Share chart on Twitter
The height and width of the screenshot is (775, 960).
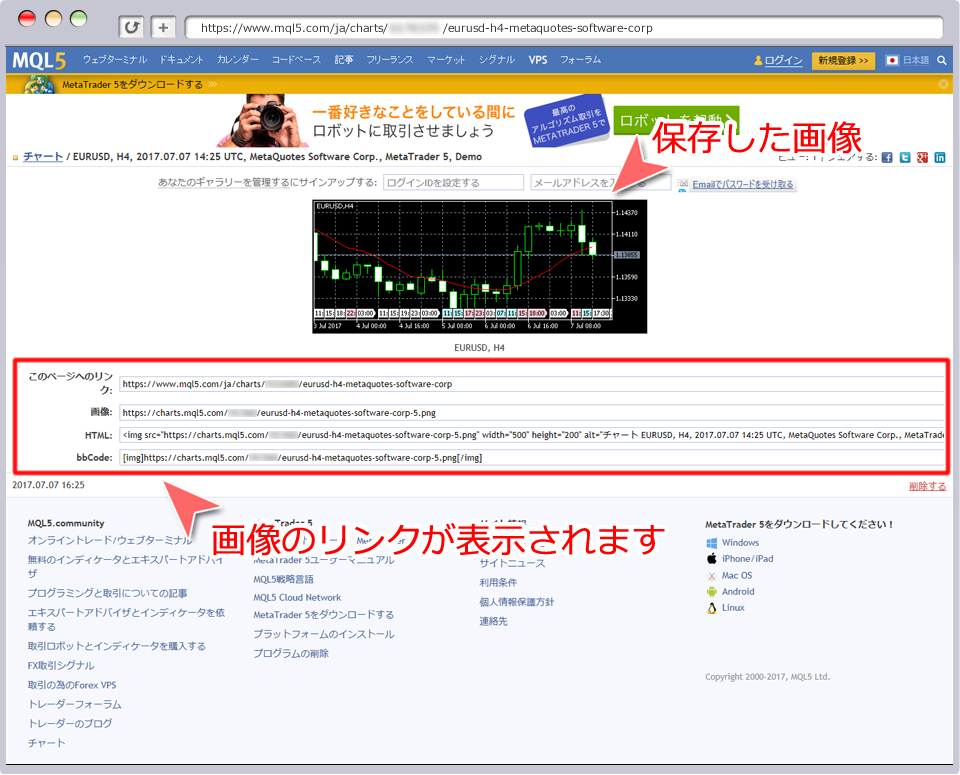(x=905, y=157)
